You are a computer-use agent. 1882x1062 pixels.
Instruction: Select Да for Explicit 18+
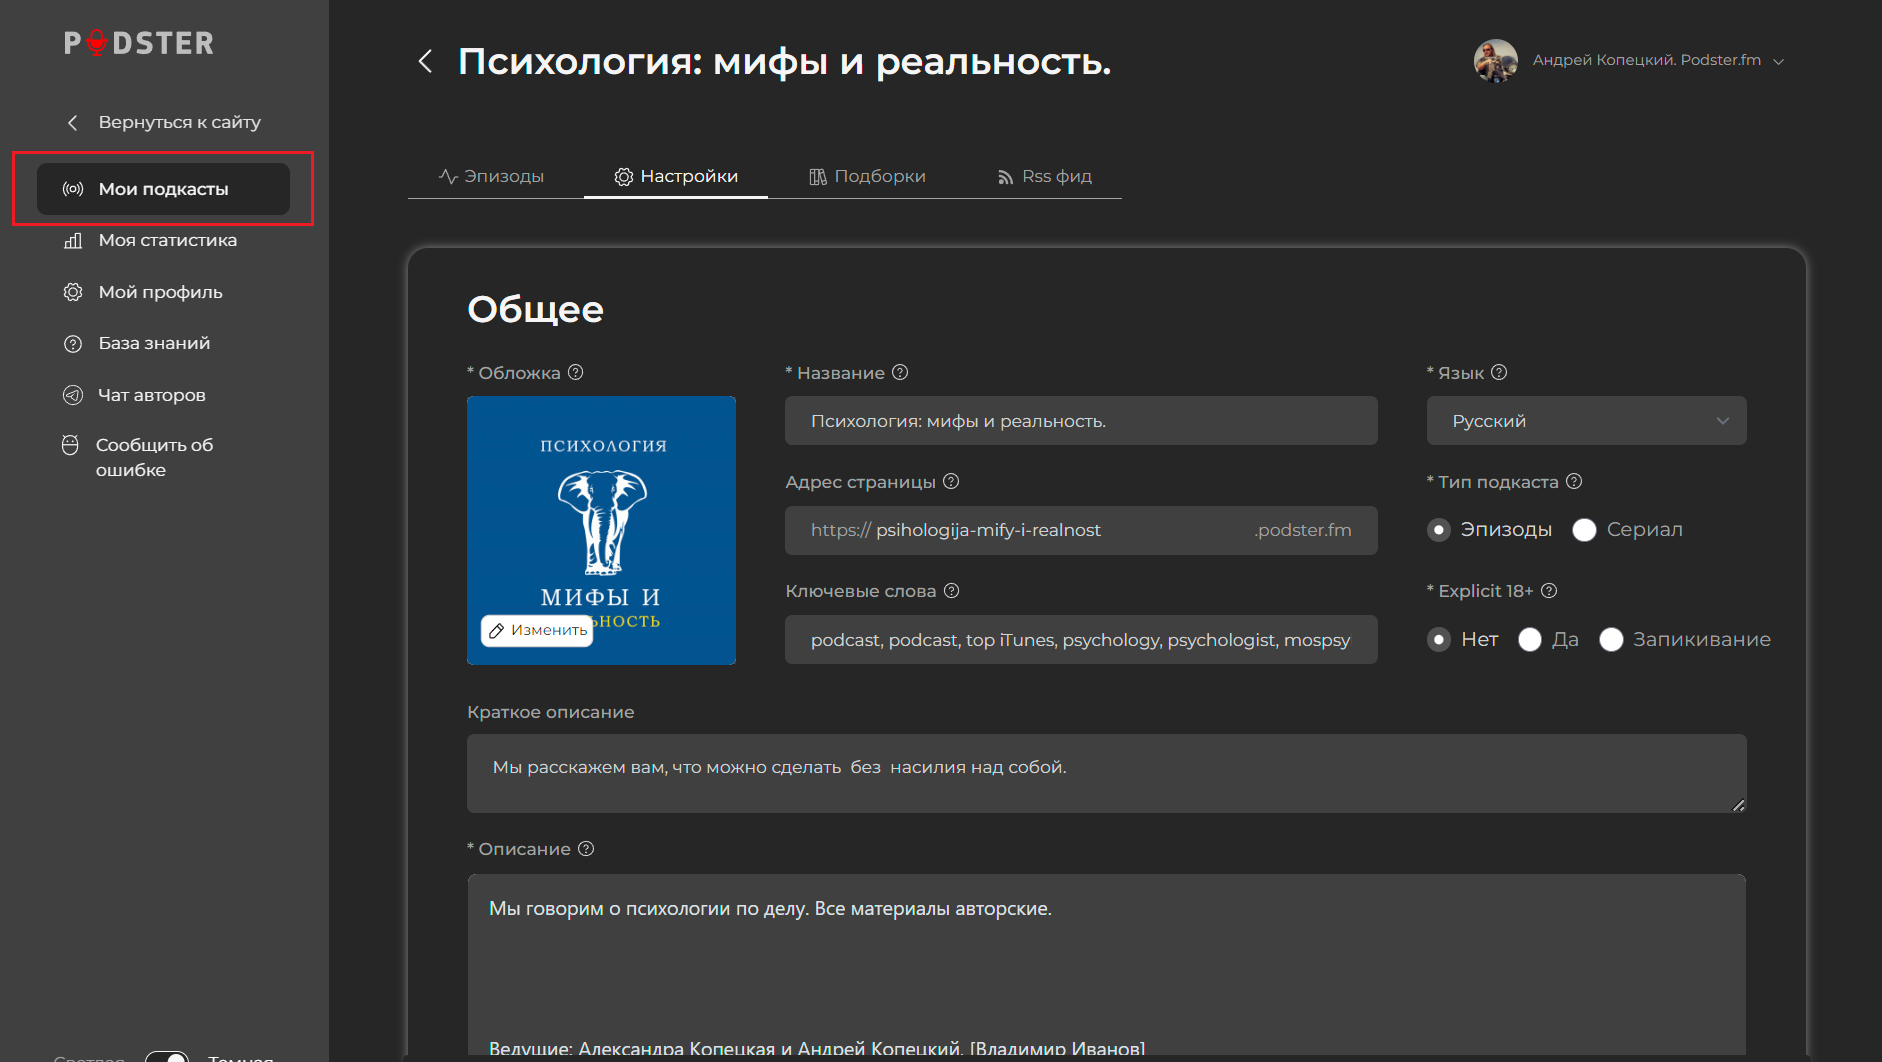1530,639
